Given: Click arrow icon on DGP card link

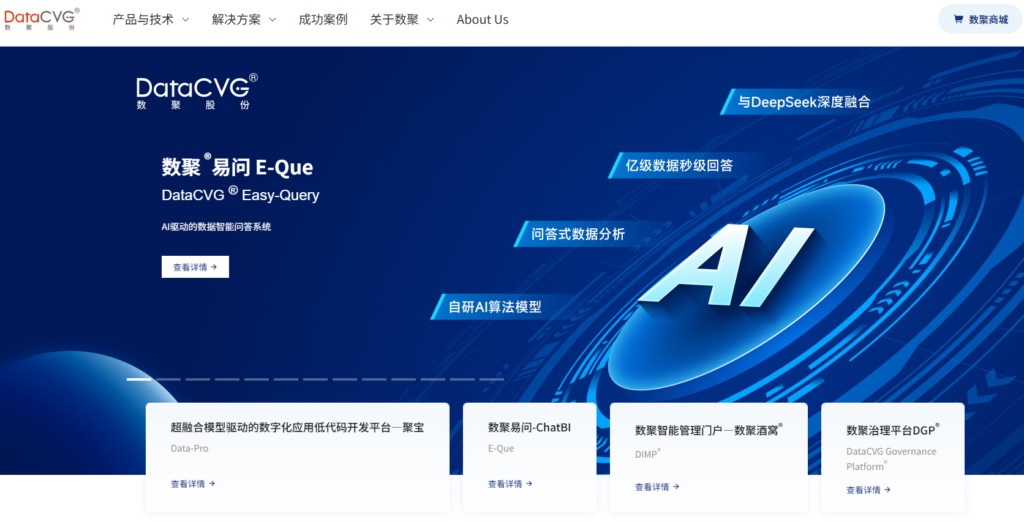Looking at the screenshot, I should coord(888,489).
